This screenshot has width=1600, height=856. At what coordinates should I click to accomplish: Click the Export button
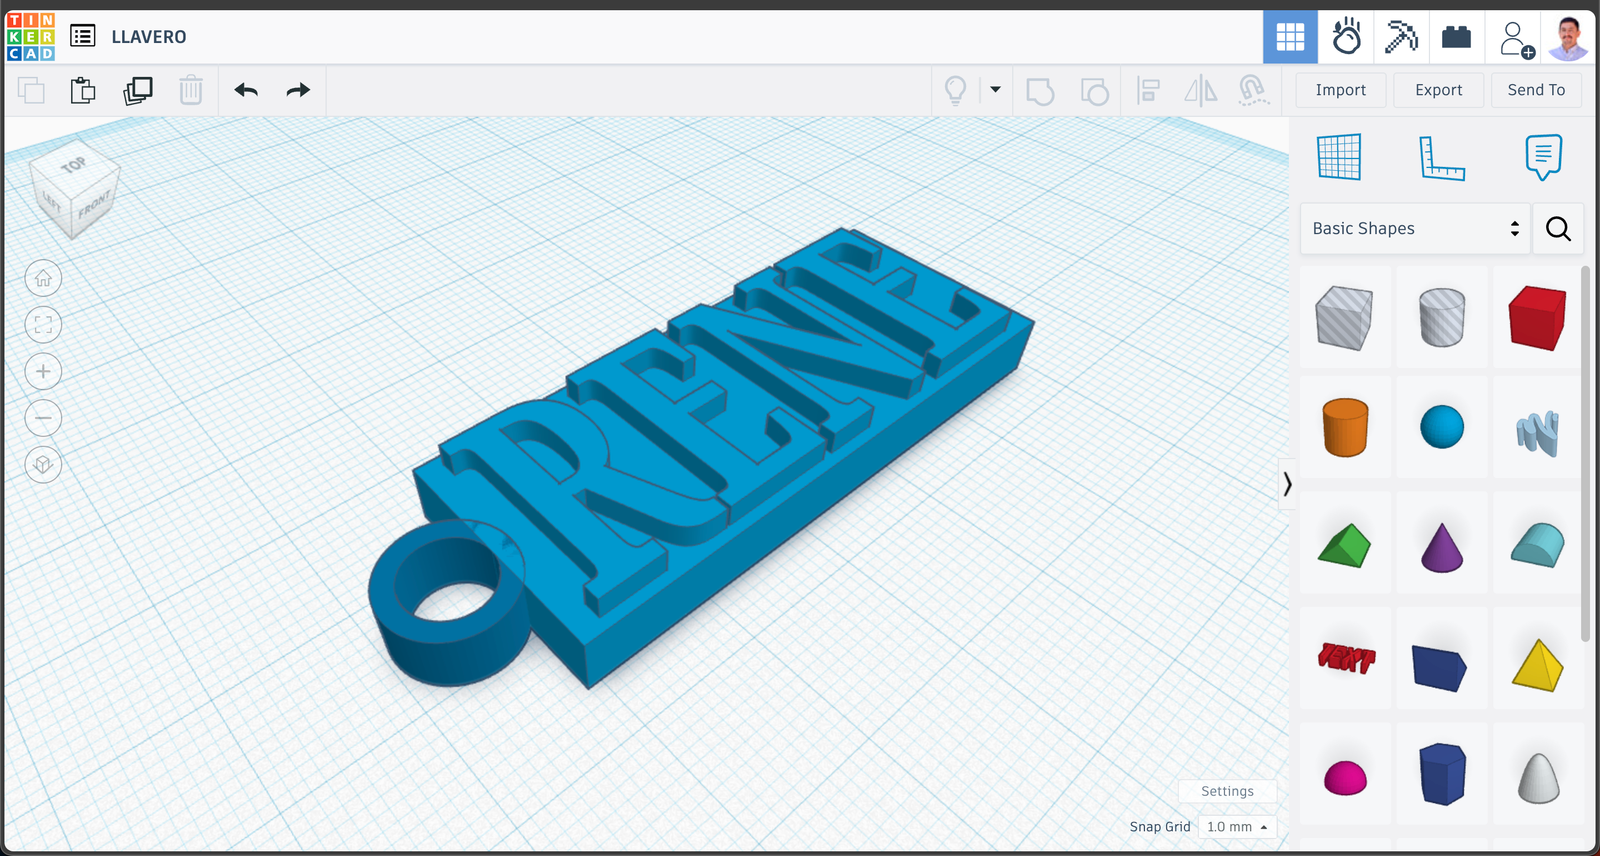click(1439, 90)
